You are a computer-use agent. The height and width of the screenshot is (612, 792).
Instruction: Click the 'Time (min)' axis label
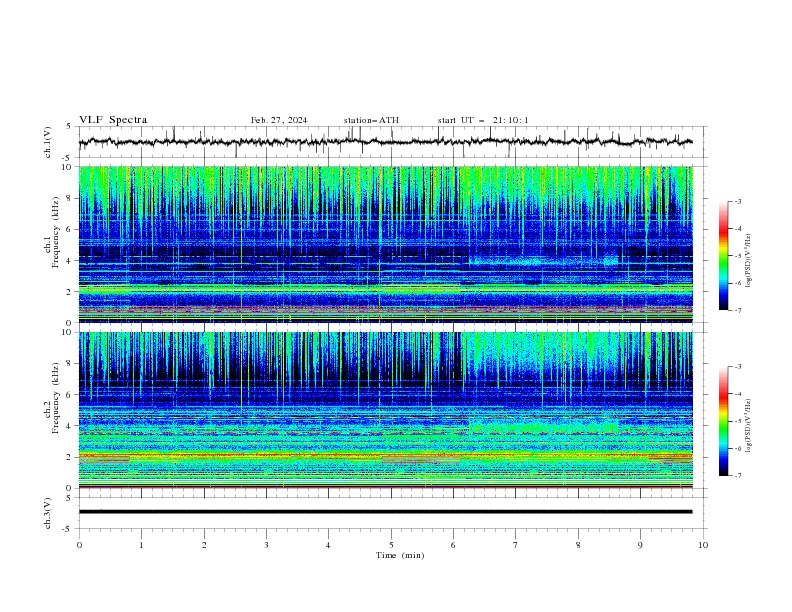(x=400, y=555)
